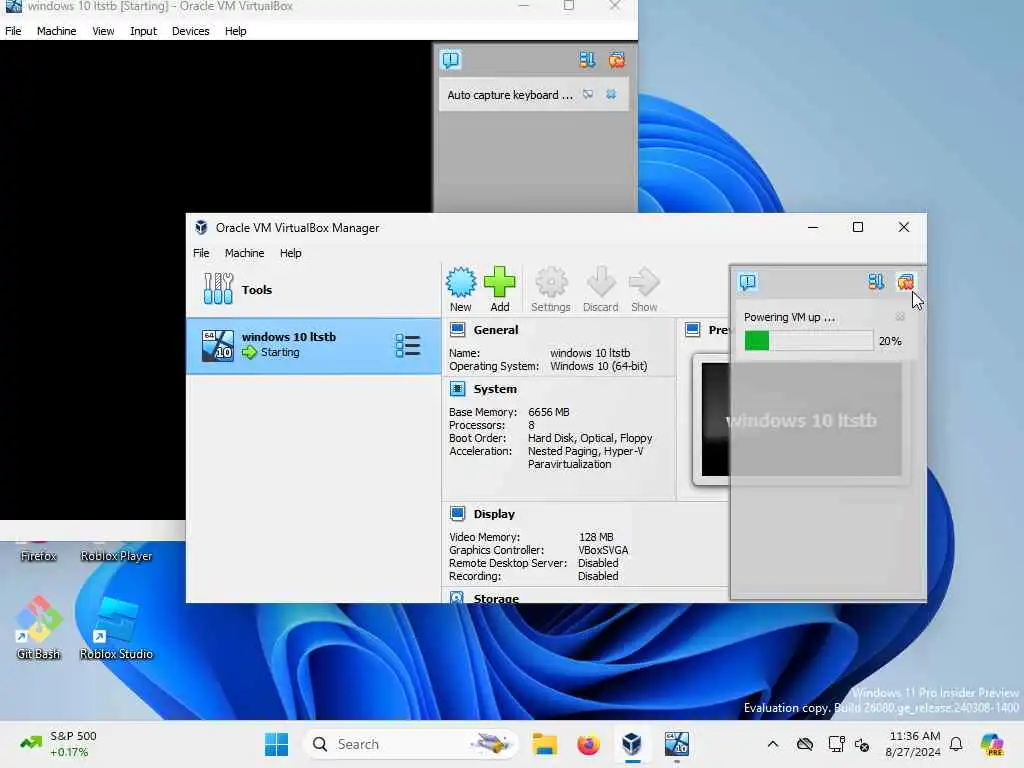Click the Acceleration value Nested Paging, Hyper-V
Viewport: 1024px width, 768px height.
coord(586,451)
